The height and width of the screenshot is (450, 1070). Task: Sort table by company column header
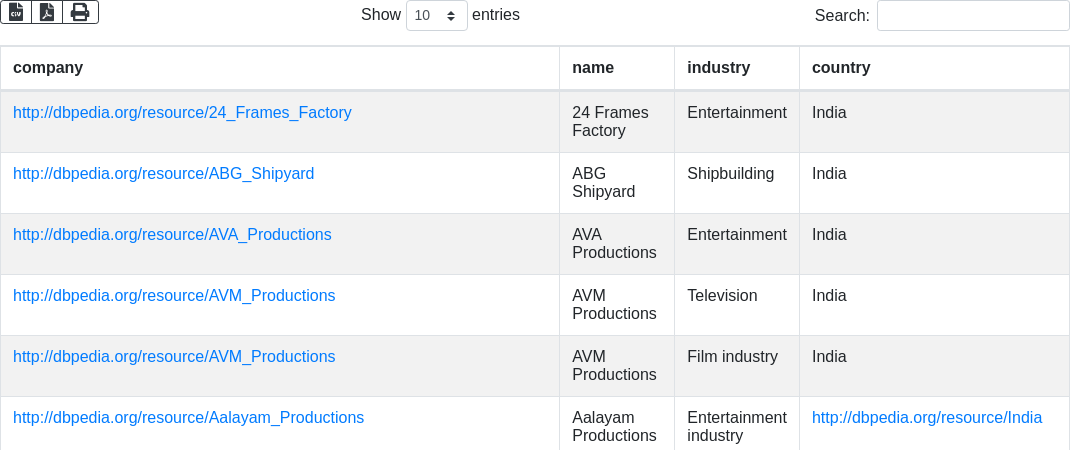48,68
